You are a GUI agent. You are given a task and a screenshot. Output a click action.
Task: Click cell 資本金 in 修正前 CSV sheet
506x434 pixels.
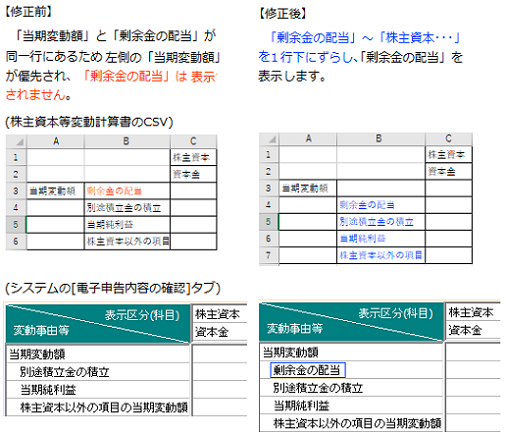pyautogui.click(x=193, y=174)
